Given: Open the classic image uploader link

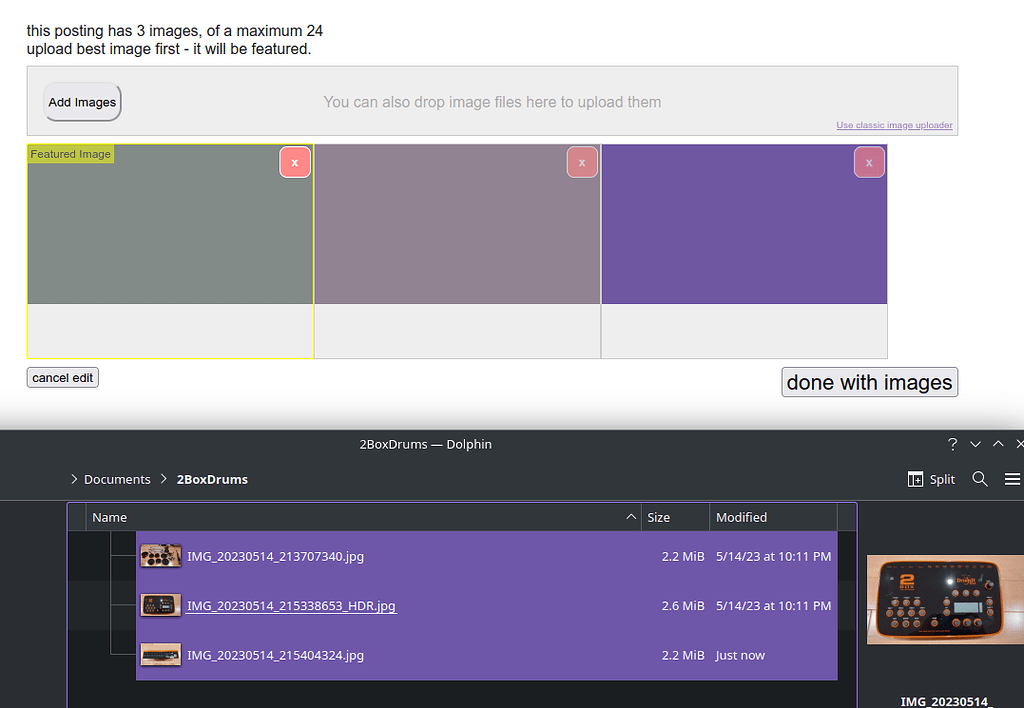Looking at the screenshot, I should tap(894, 125).
